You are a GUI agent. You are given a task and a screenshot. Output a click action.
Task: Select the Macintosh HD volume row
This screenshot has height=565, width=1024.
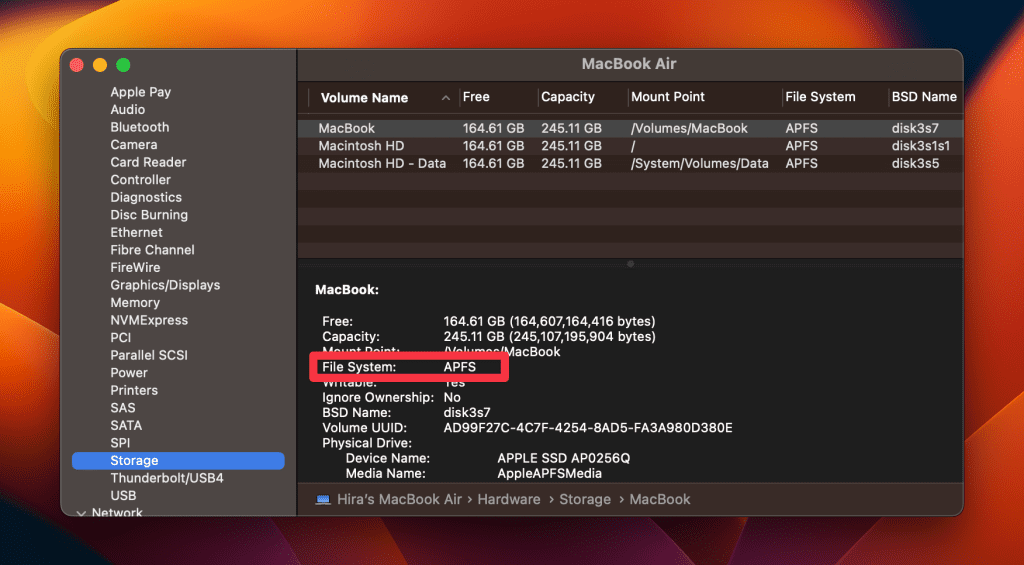(x=360, y=146)
